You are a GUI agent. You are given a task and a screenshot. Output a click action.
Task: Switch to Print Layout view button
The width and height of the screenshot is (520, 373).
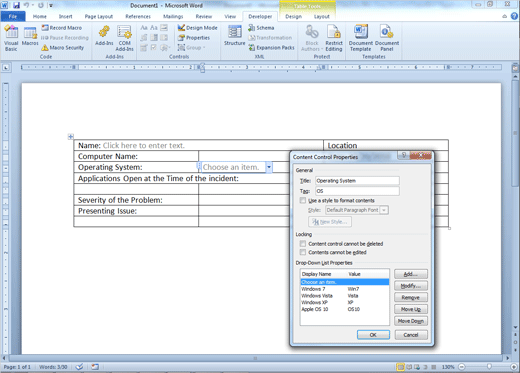pyautogui.click(x=400, y=367)
